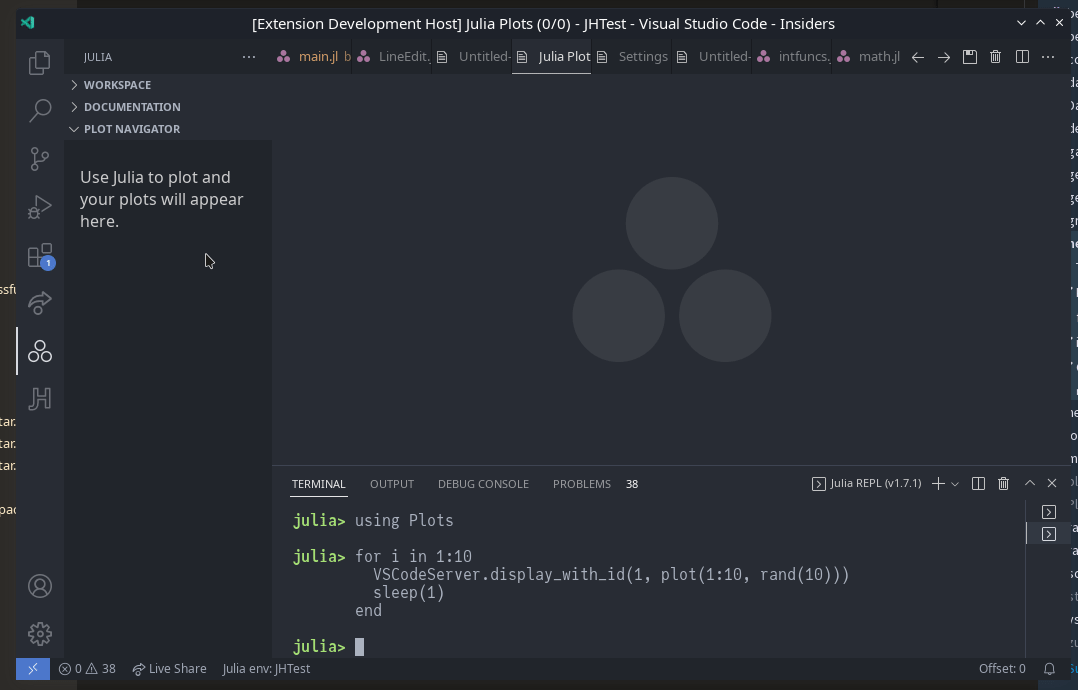Switch to PROBLEMS panel tab
Image resolution: width=1078 pixels, height=690 pixels.
[x=582, y=484]
